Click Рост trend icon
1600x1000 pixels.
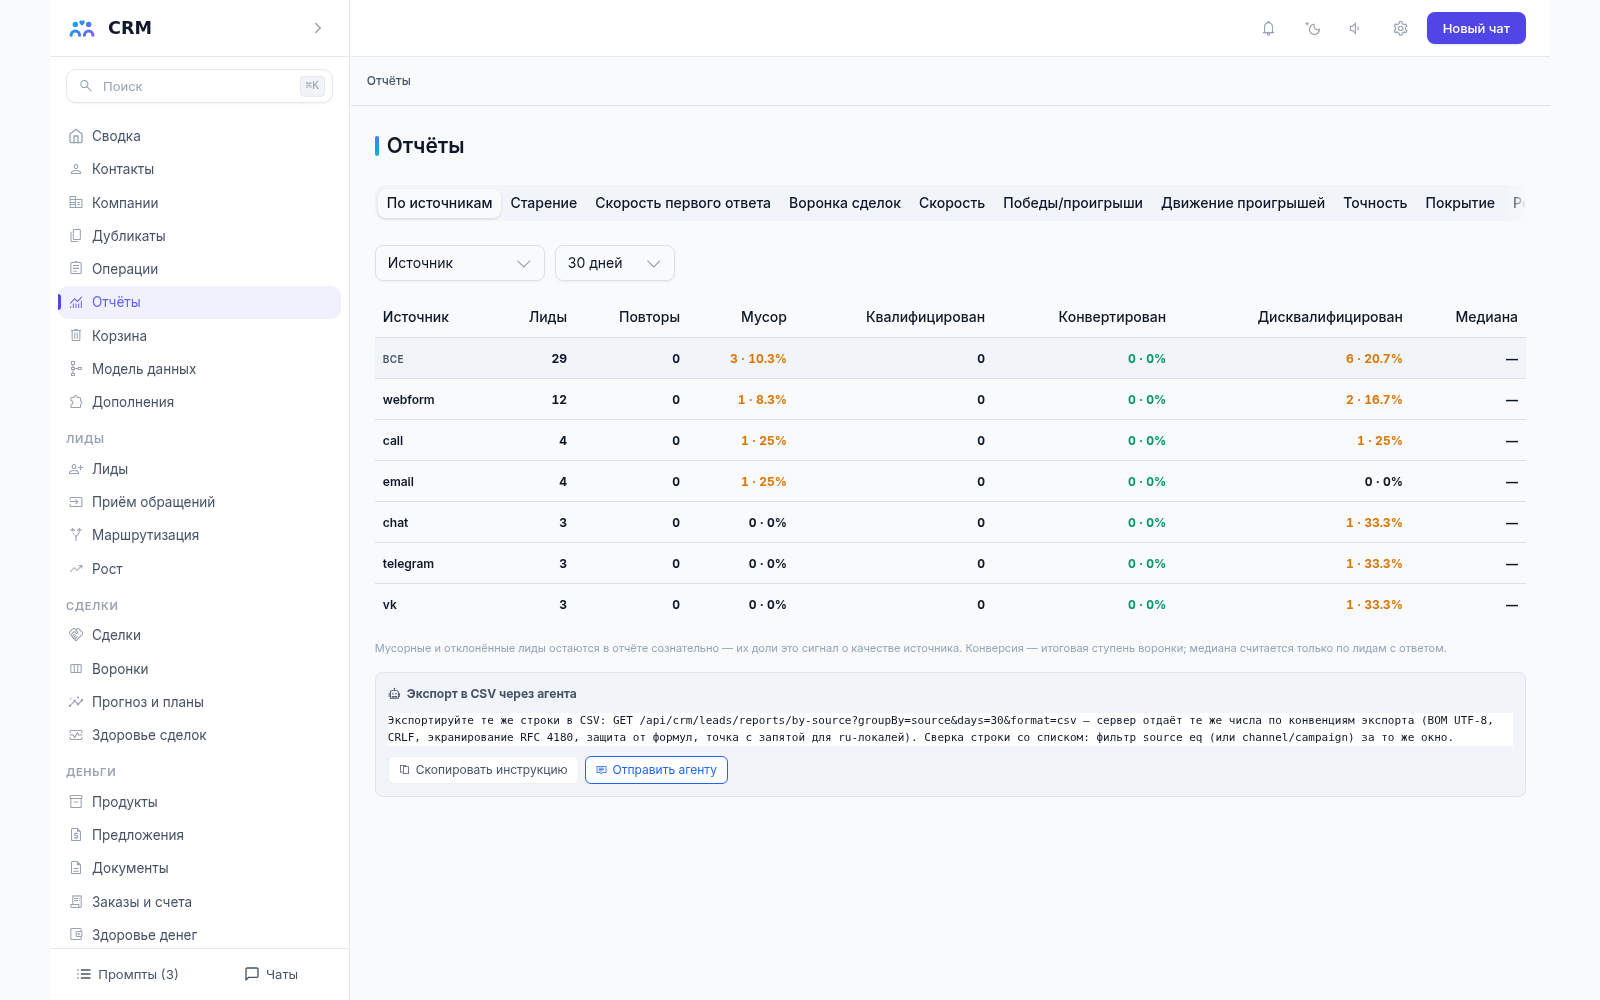[x=76, y=568]
